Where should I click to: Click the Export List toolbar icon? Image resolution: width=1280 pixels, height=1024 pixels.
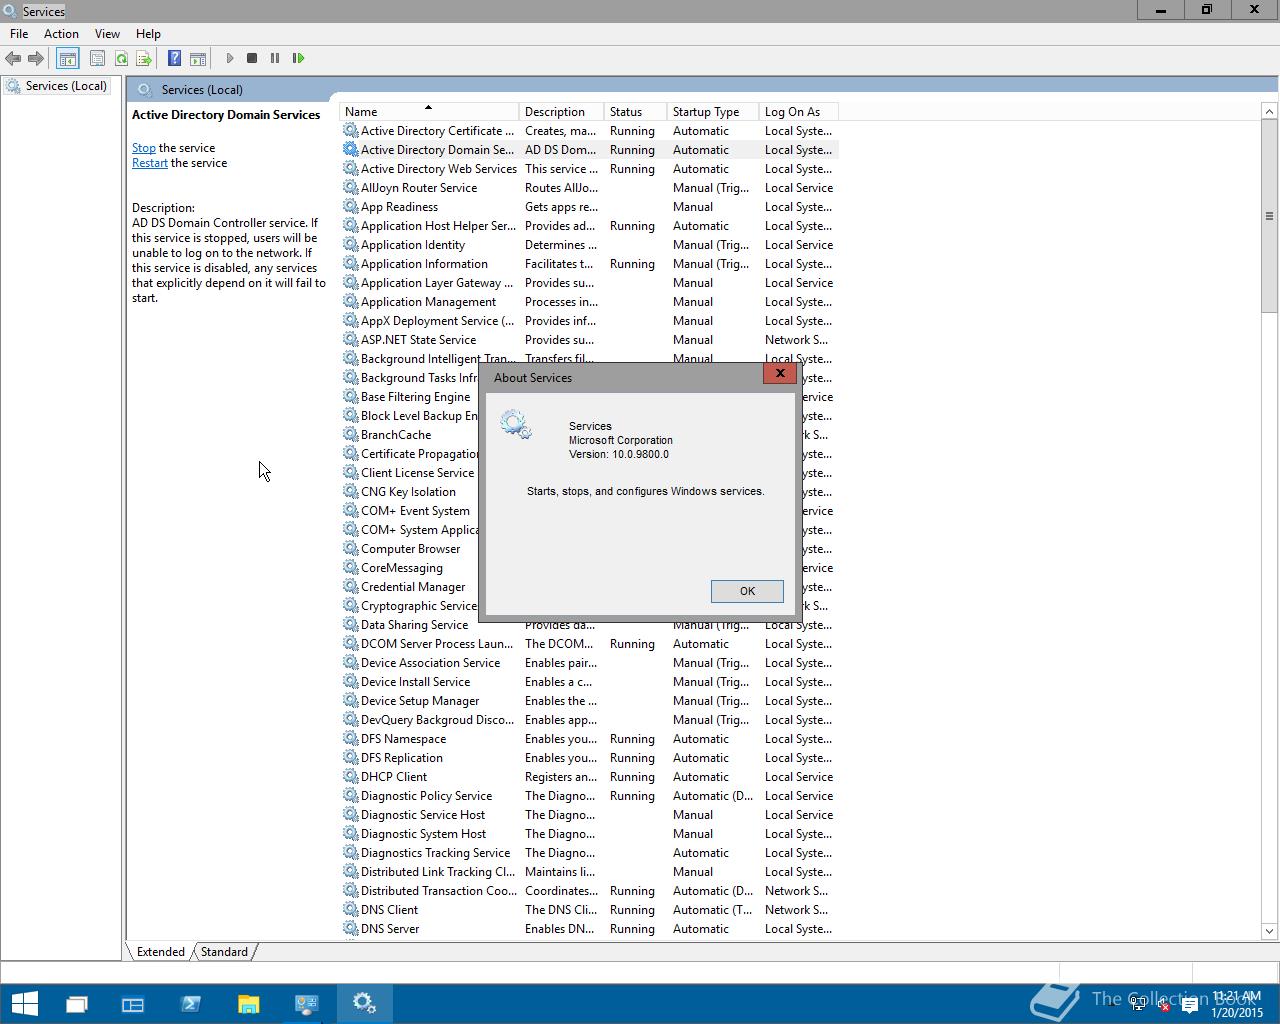tap(144, 58)
